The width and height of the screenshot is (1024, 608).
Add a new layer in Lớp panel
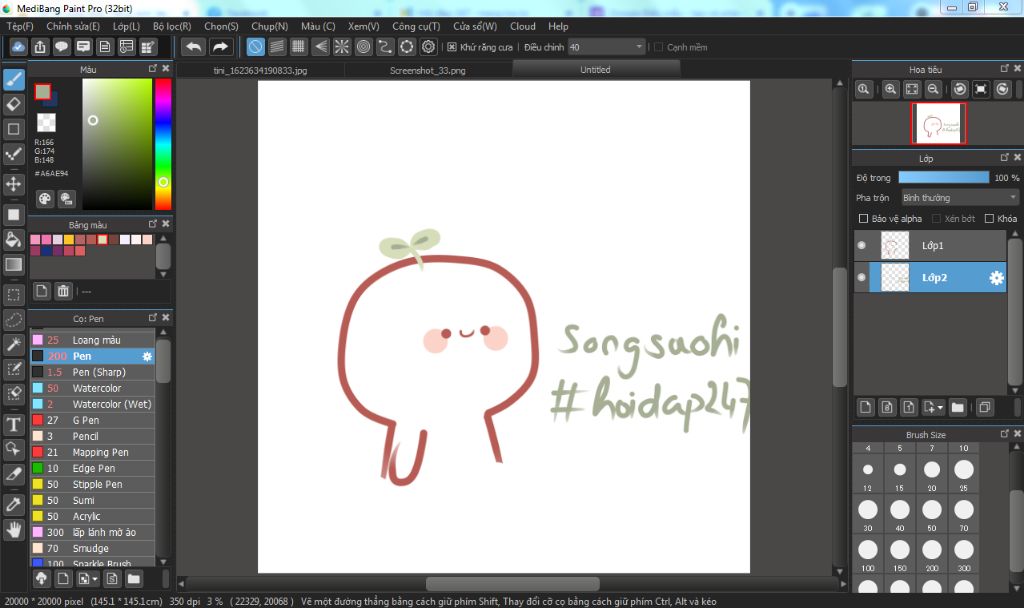coord(865,408)
